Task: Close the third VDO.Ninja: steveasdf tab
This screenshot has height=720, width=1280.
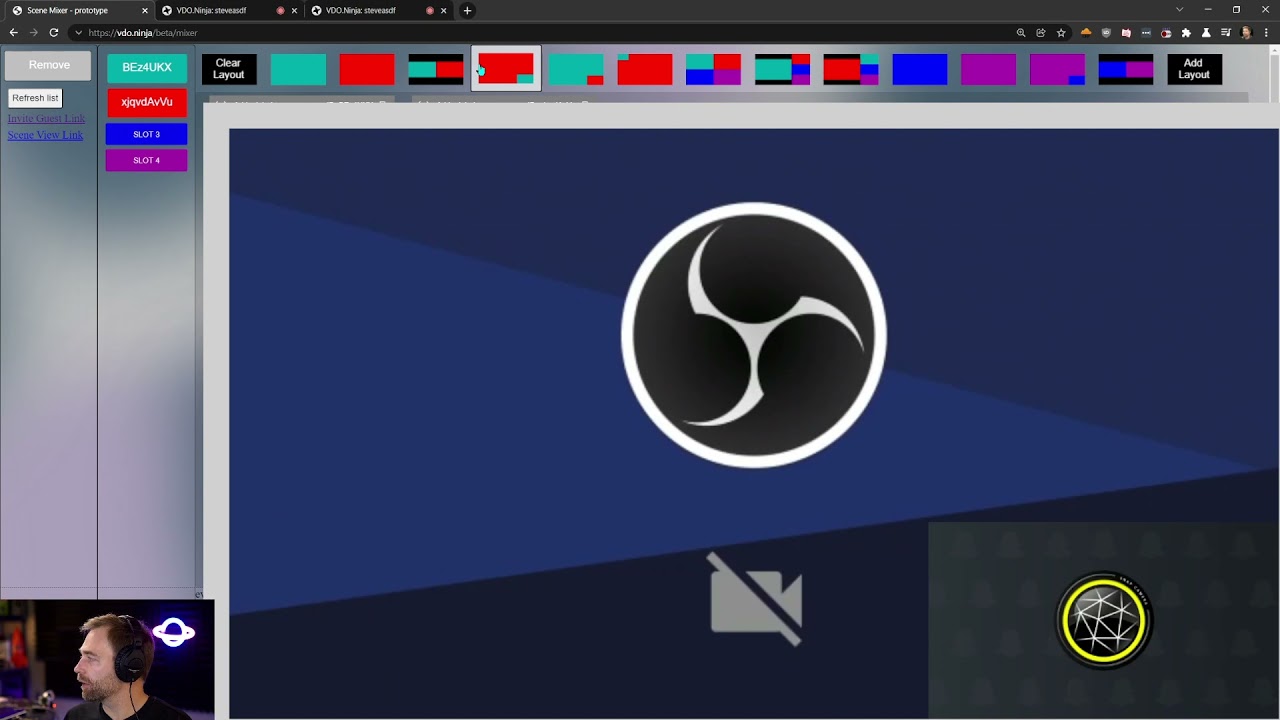Action: pos(443,10)
